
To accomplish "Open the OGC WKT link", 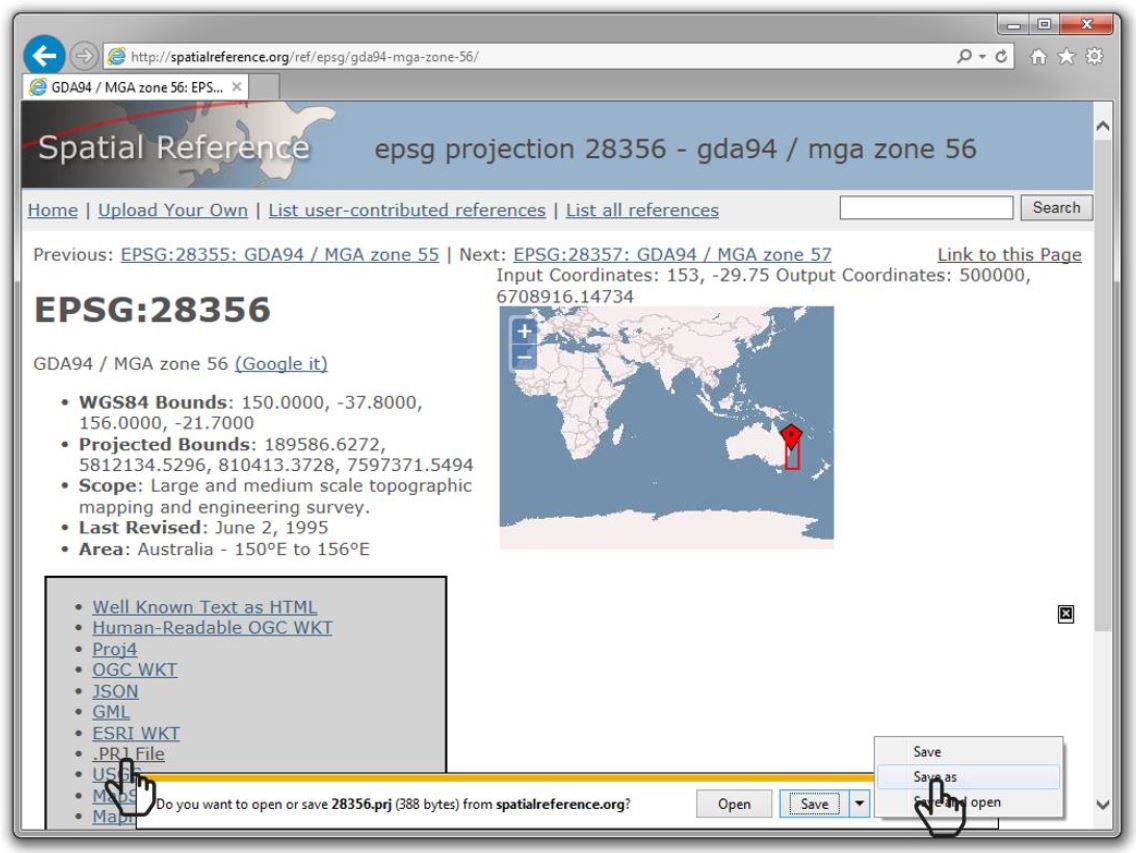I will (x=135, y=670).
